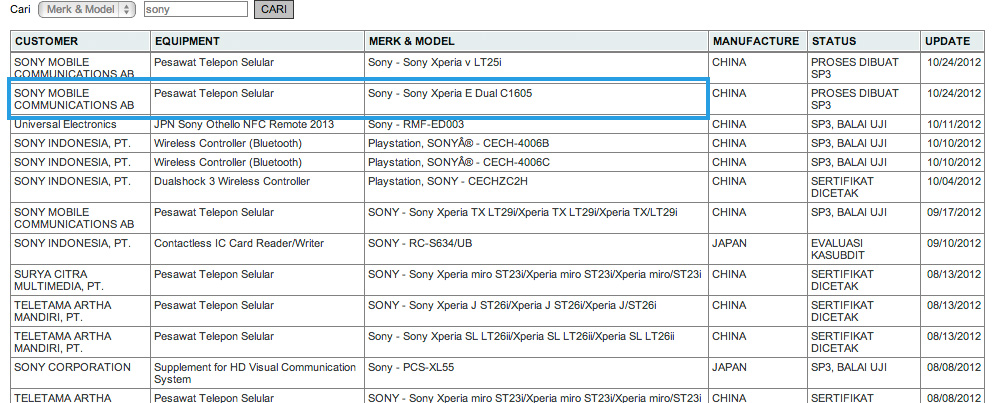Select the CUSTOMER column header
Image resolution: width=995 pixels, height=403 pixels.
(x=81, y=41)
